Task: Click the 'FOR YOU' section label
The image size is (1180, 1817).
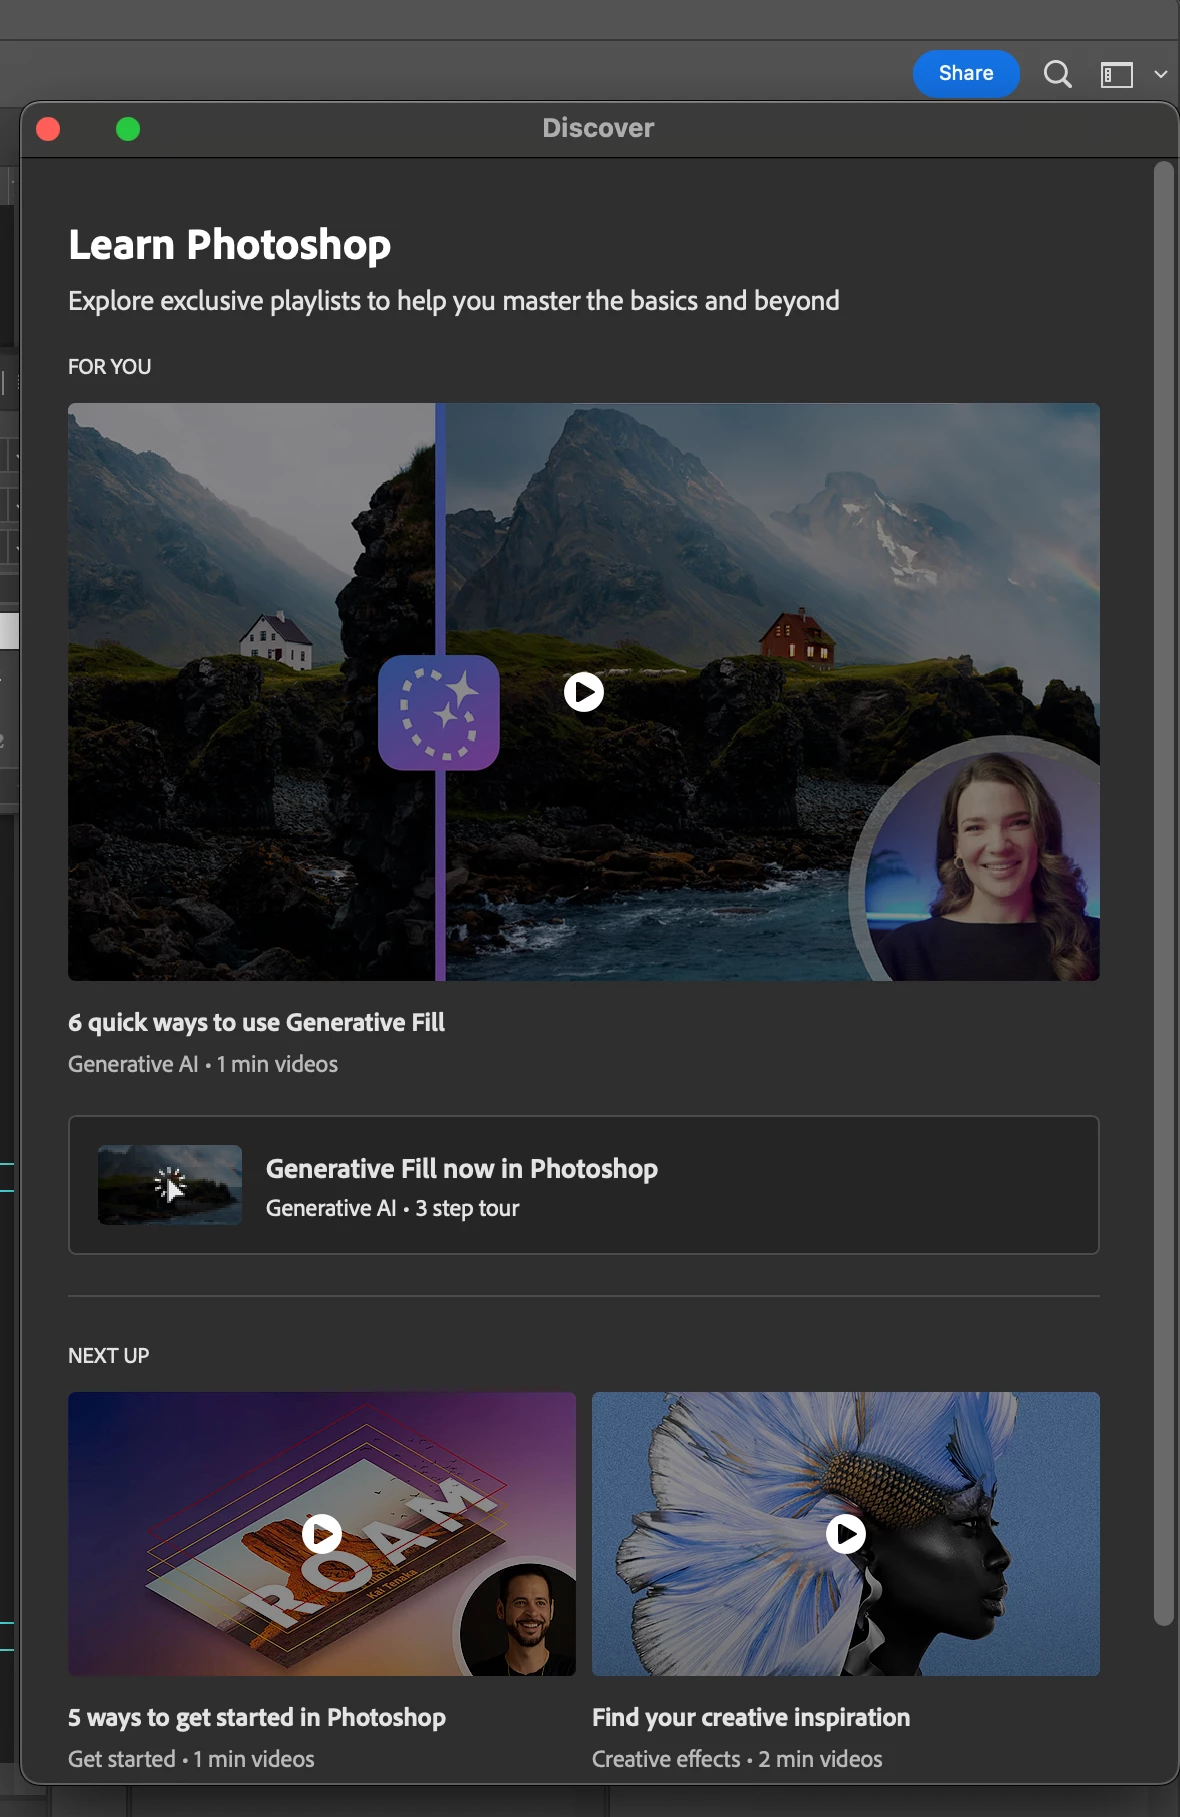Action: [x=110, y=367]
